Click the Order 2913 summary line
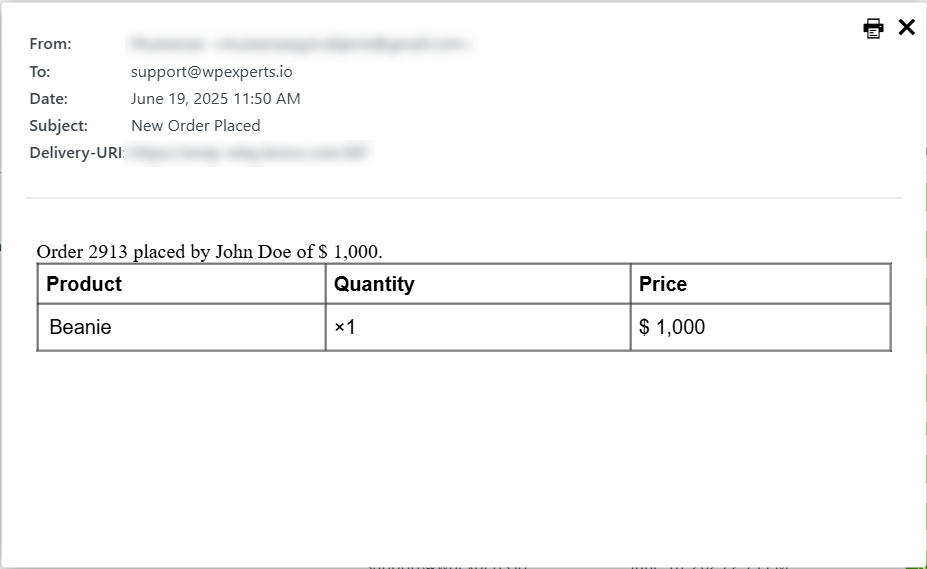The width and height of the screenshot is (927, 569). [x=209, y=252]
